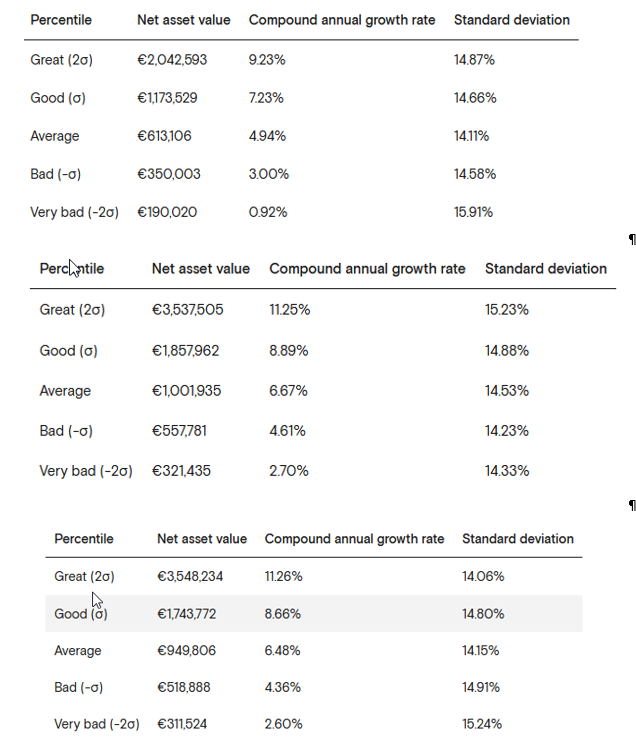This screenshot has height=752, width=636.
Task: Click the €1,001,935 Average value
Action: coord(187,391)
